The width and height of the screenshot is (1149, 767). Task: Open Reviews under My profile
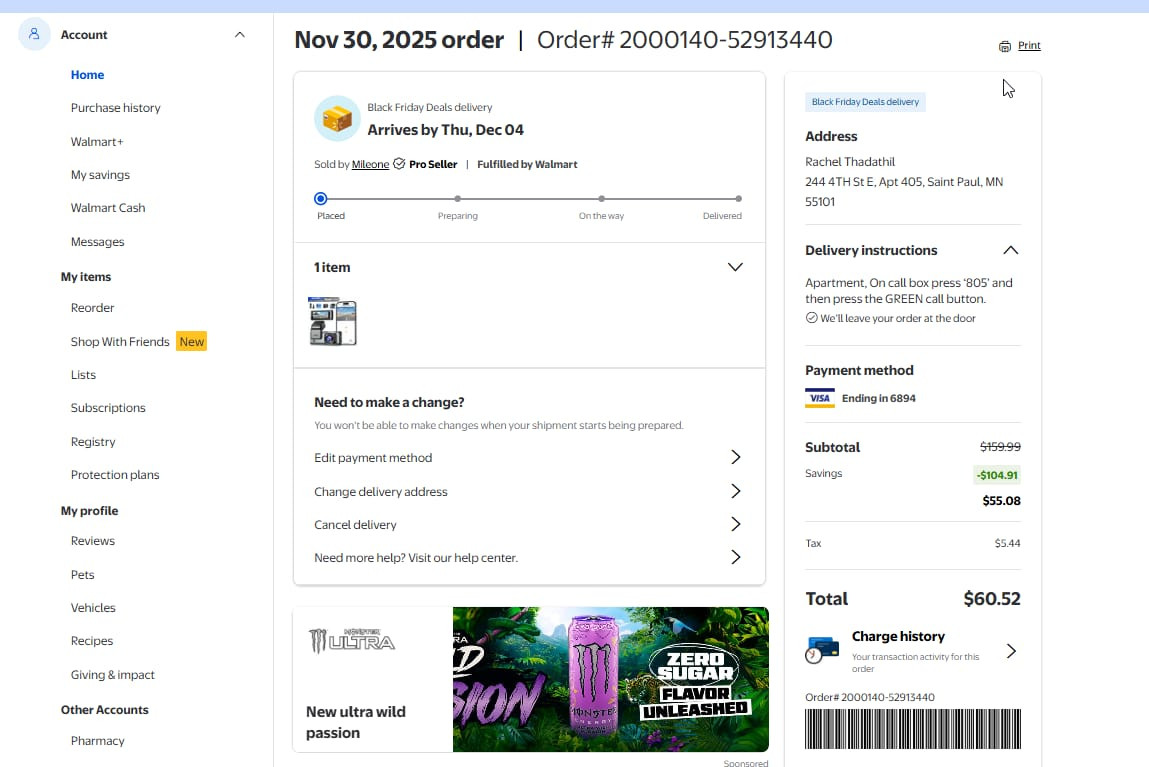point(92,541)
